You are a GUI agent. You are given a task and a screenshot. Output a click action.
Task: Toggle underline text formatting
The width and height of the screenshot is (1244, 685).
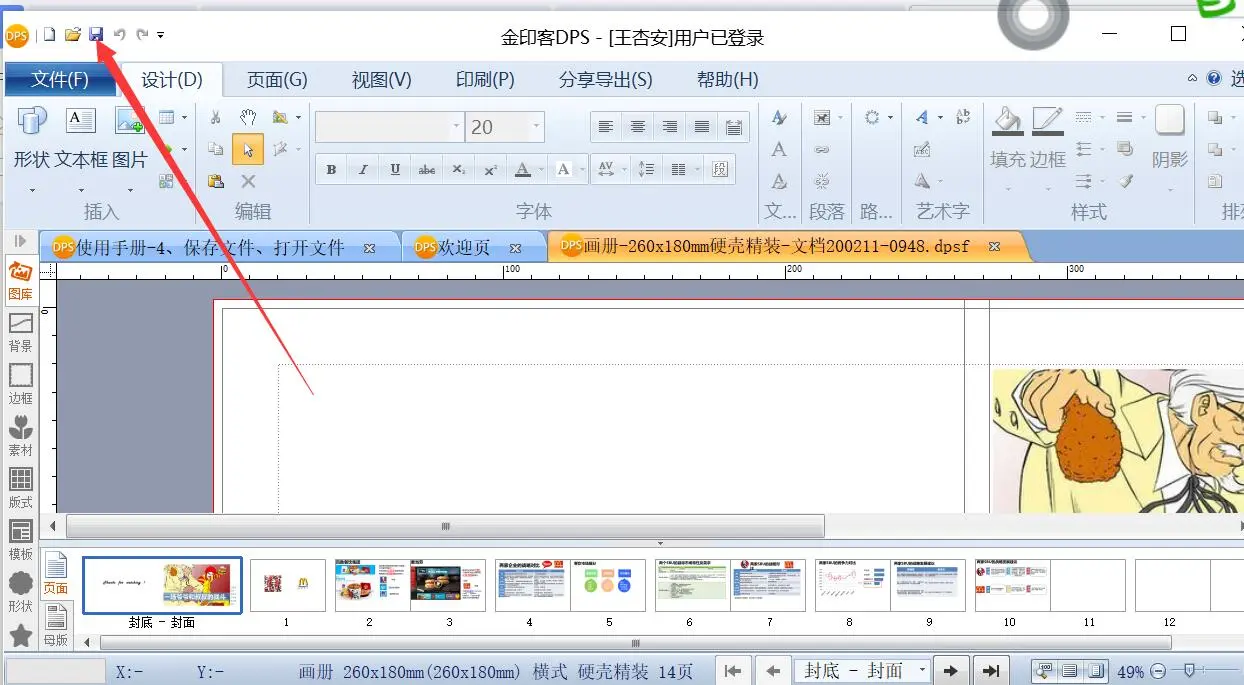[x=395, y=170]
